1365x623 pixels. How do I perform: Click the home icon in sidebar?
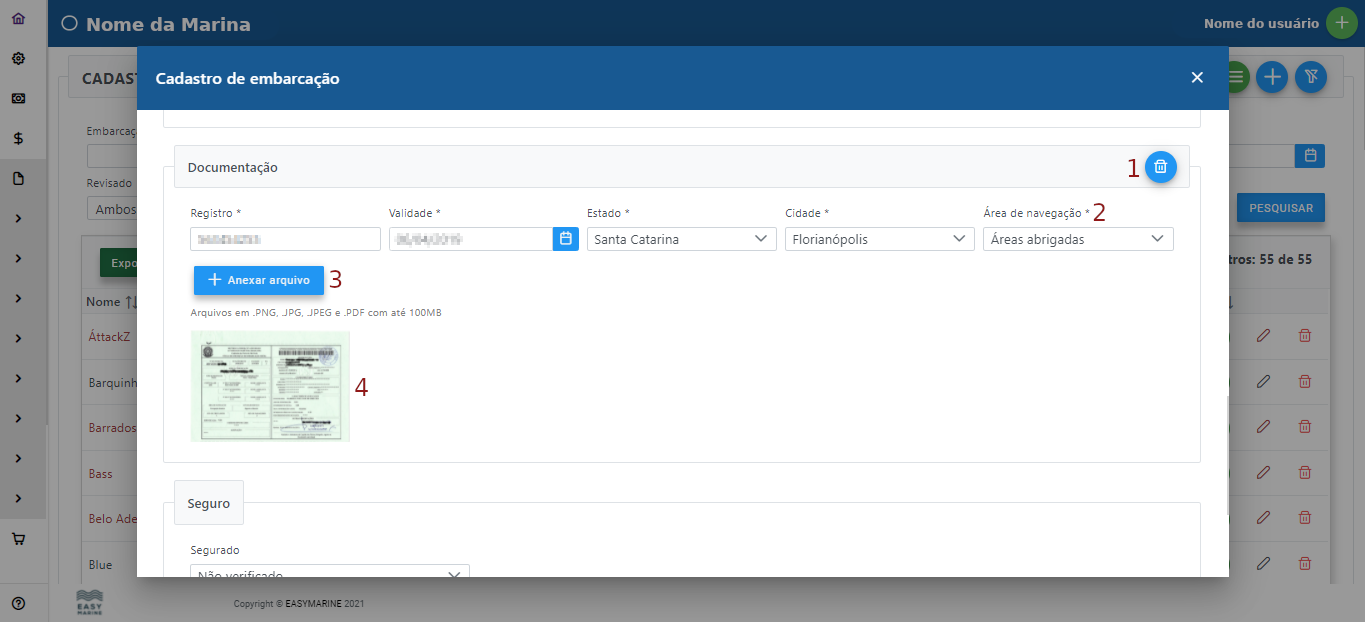(18, 19)
